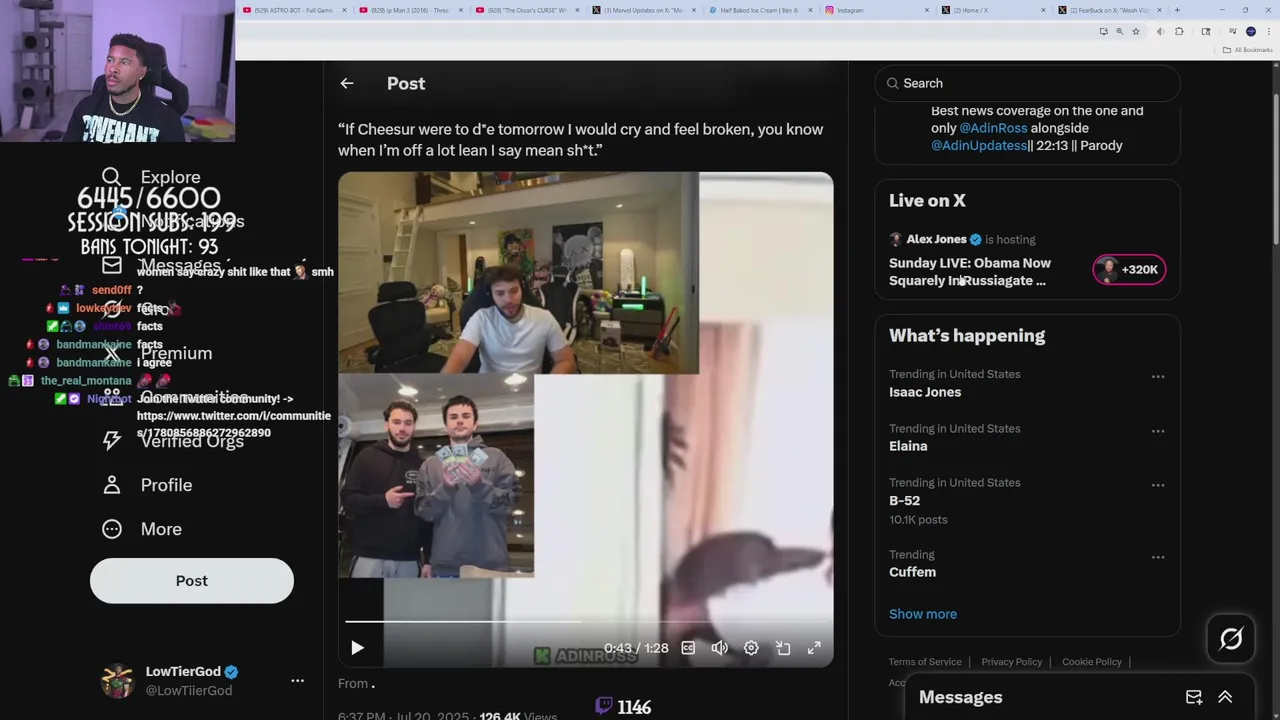1280x720 pixels.
Task: Join the +320K listeners live space
Action: (x=1129, y=269)
